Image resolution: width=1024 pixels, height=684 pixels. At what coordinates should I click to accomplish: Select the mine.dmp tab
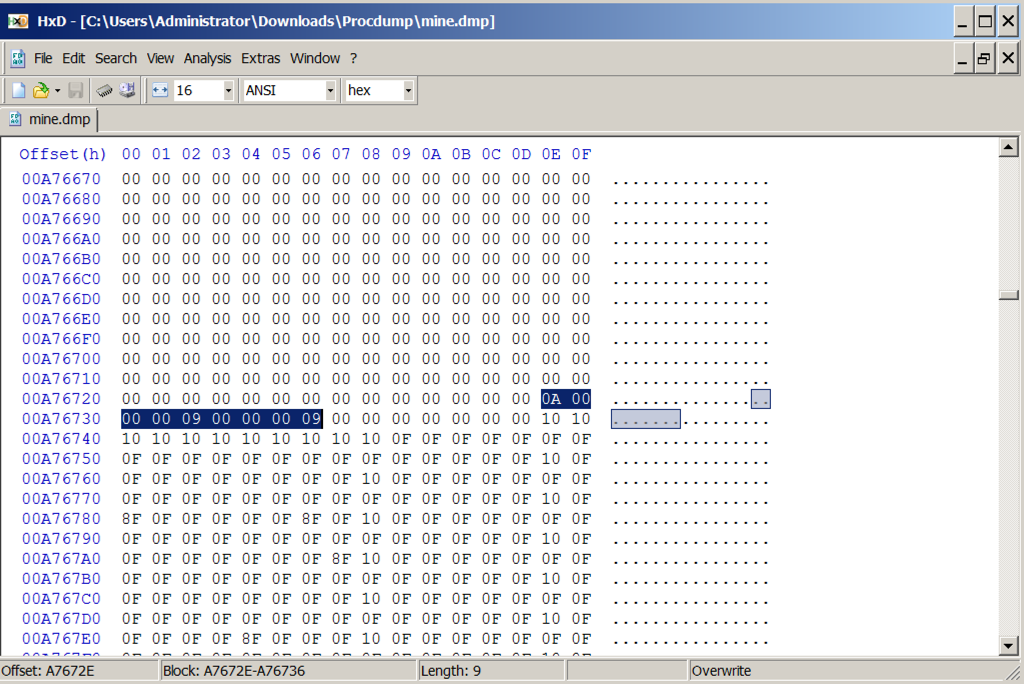point(50,119)
